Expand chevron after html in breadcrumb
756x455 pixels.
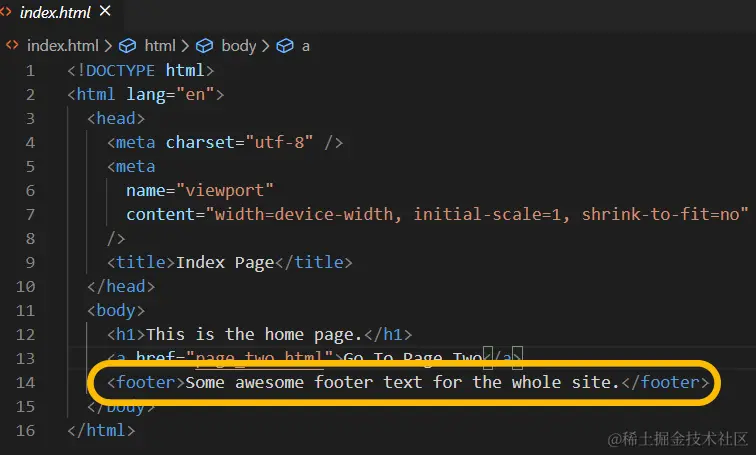pyautogui.click(x=185, y=46)
